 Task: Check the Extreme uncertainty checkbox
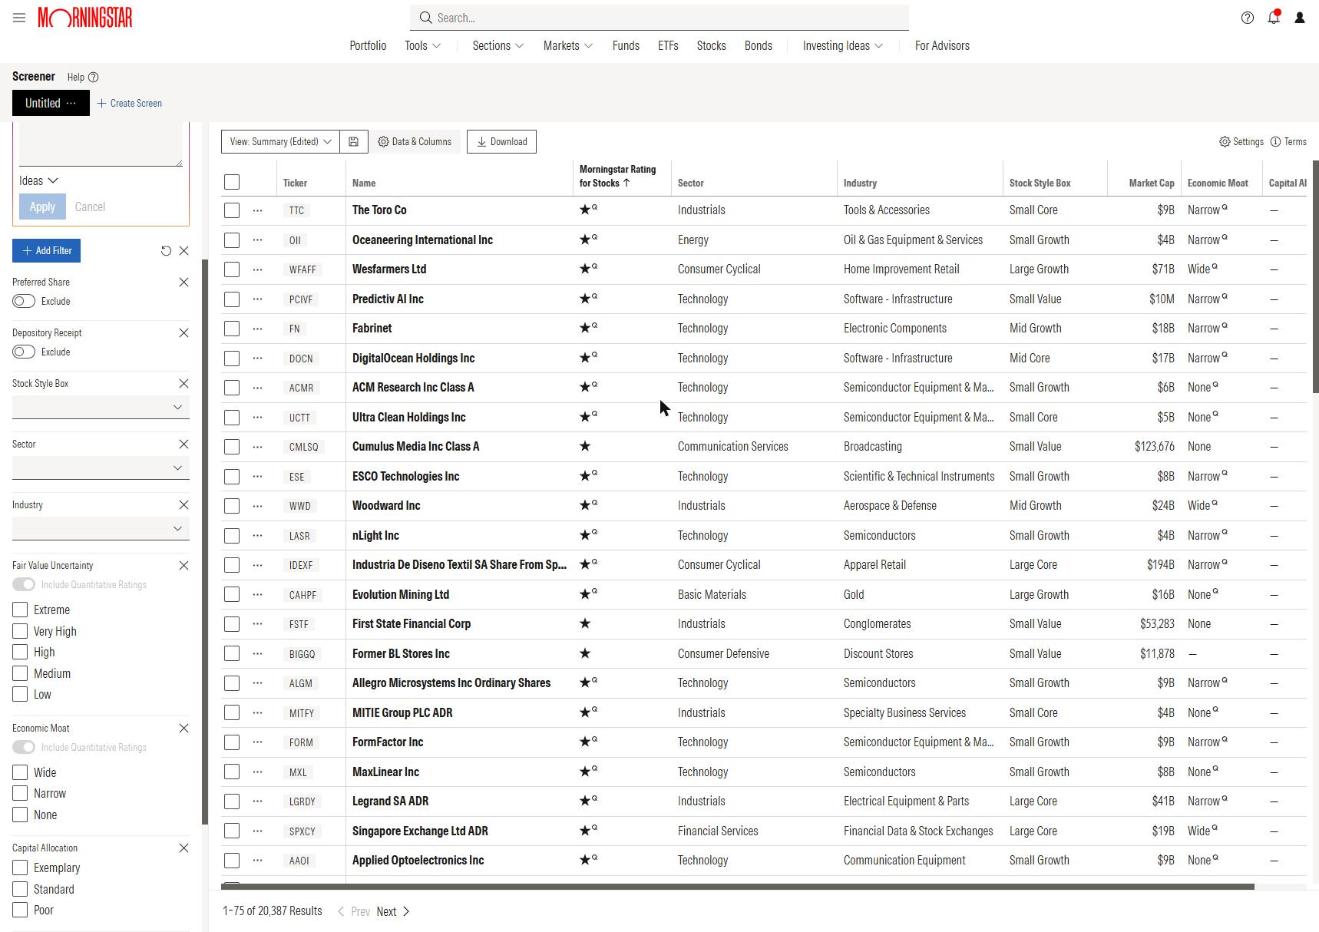click(20, 610)
